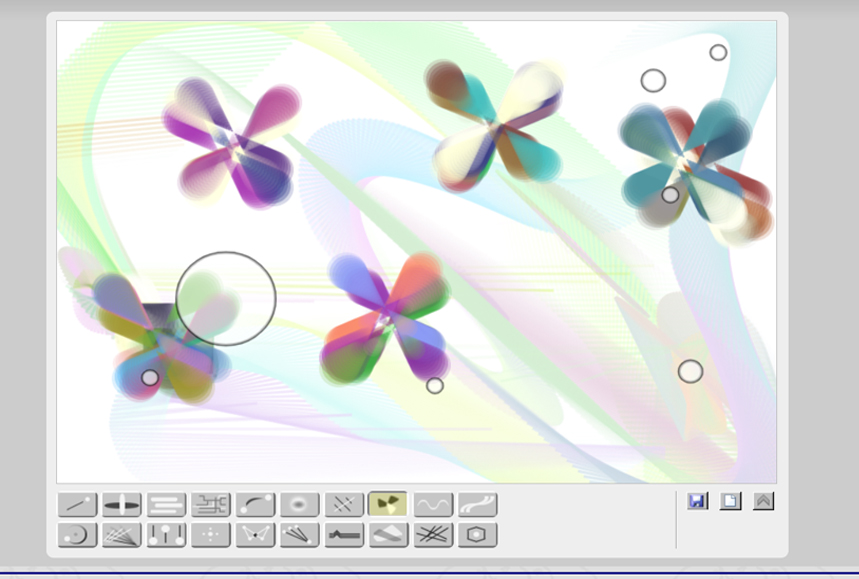Select the soft blurred oval brush
Image resolution: width=859 pixels, height=579 pixels.
click(x=300, y=505)
